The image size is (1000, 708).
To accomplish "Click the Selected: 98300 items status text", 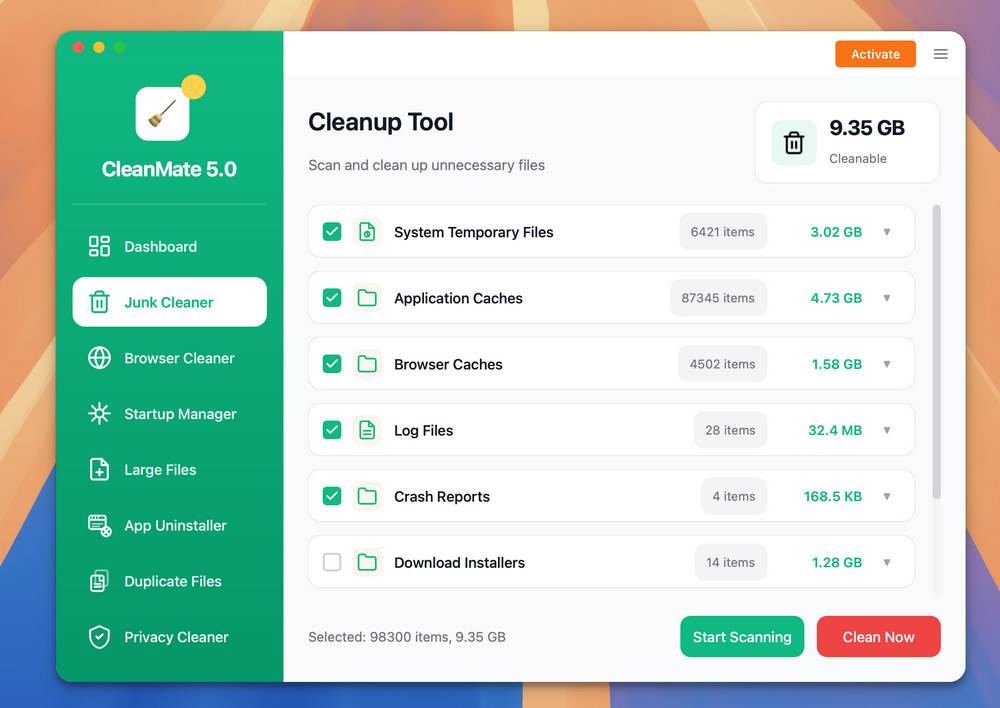I will tap(407, 637).
